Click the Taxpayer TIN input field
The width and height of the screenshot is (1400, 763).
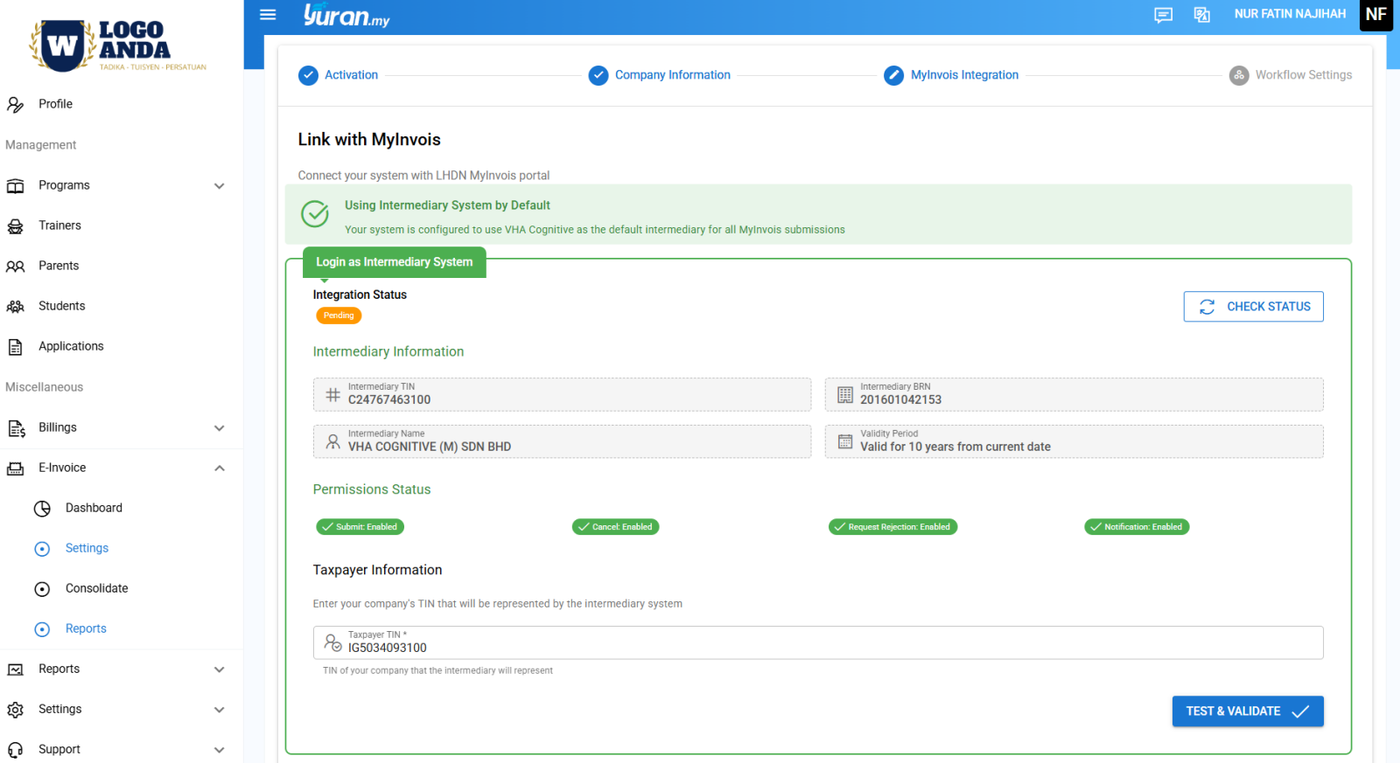(818, 643)
